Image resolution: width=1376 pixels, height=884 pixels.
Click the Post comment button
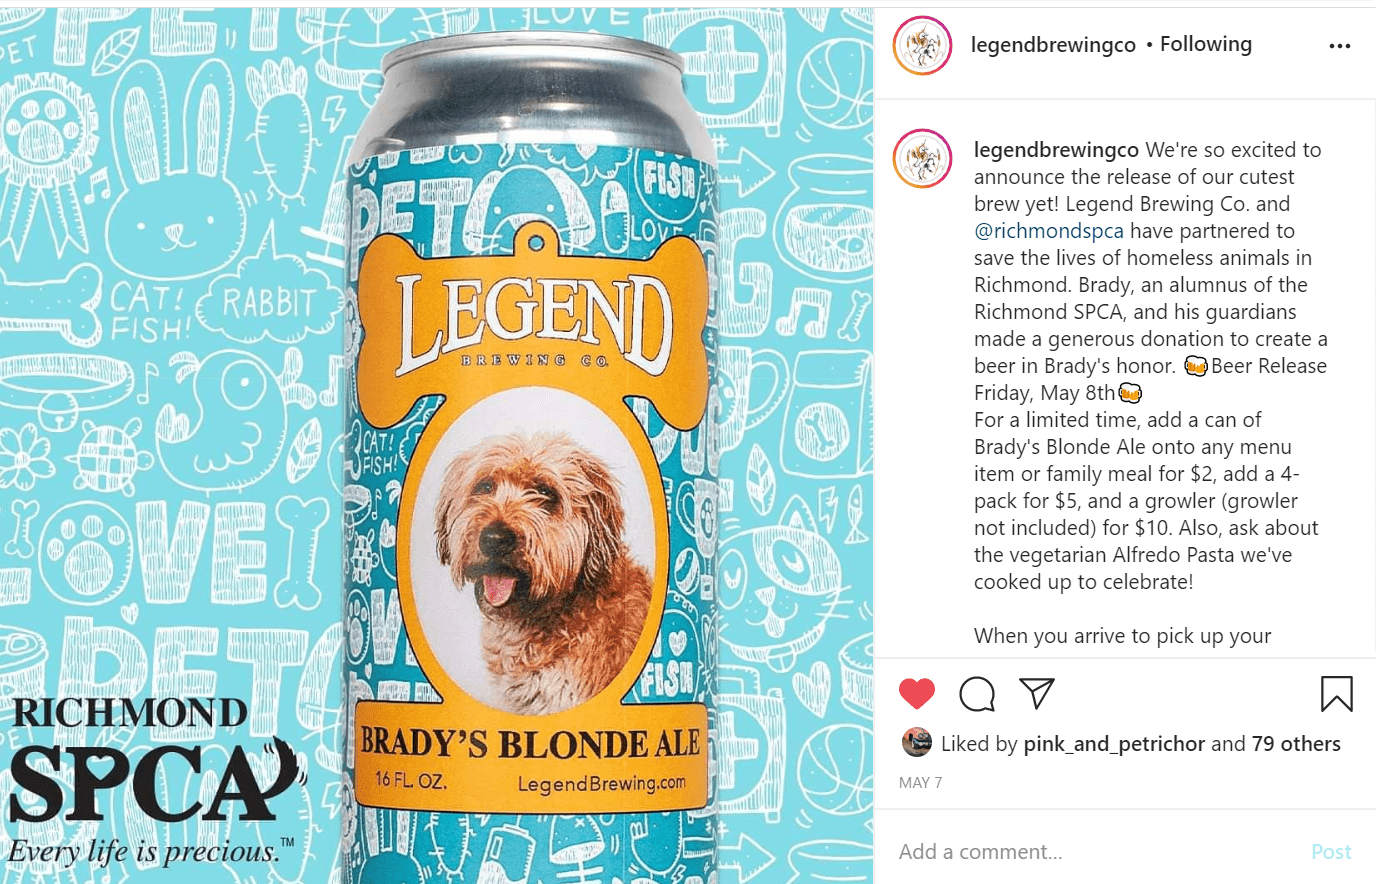coord(1331,852)
